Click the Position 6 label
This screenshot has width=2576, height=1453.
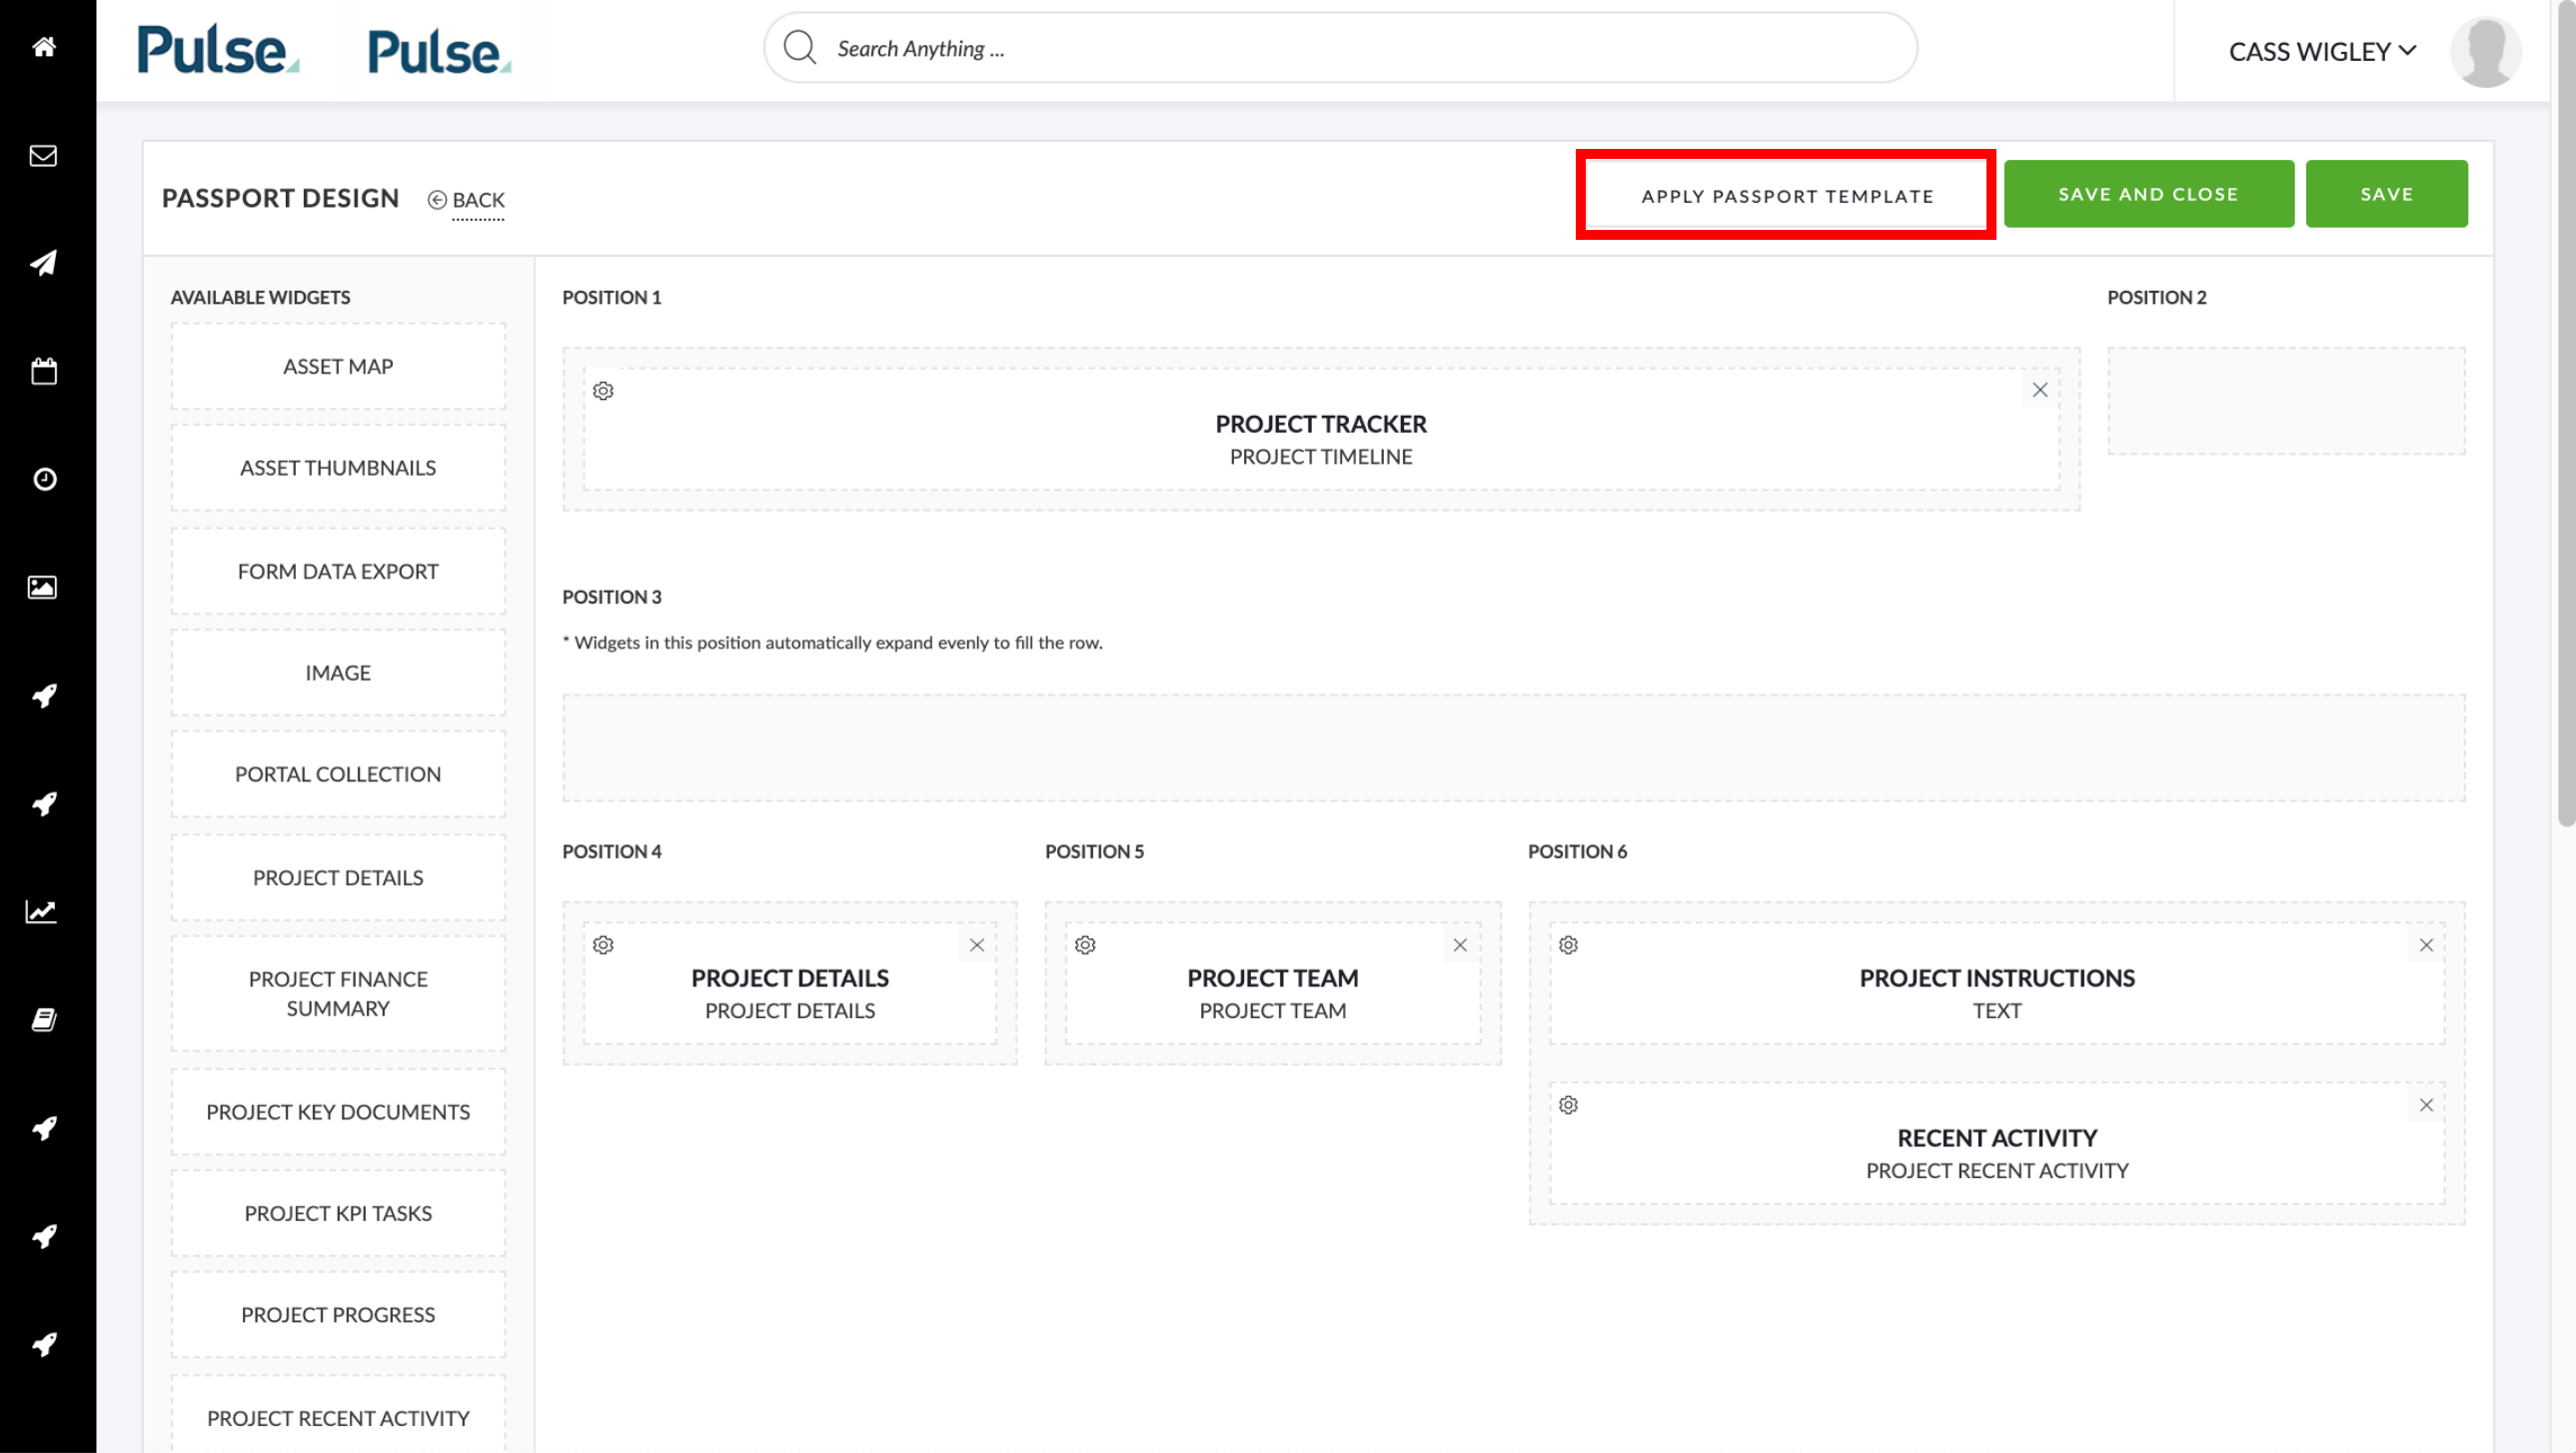(1577, 851)
